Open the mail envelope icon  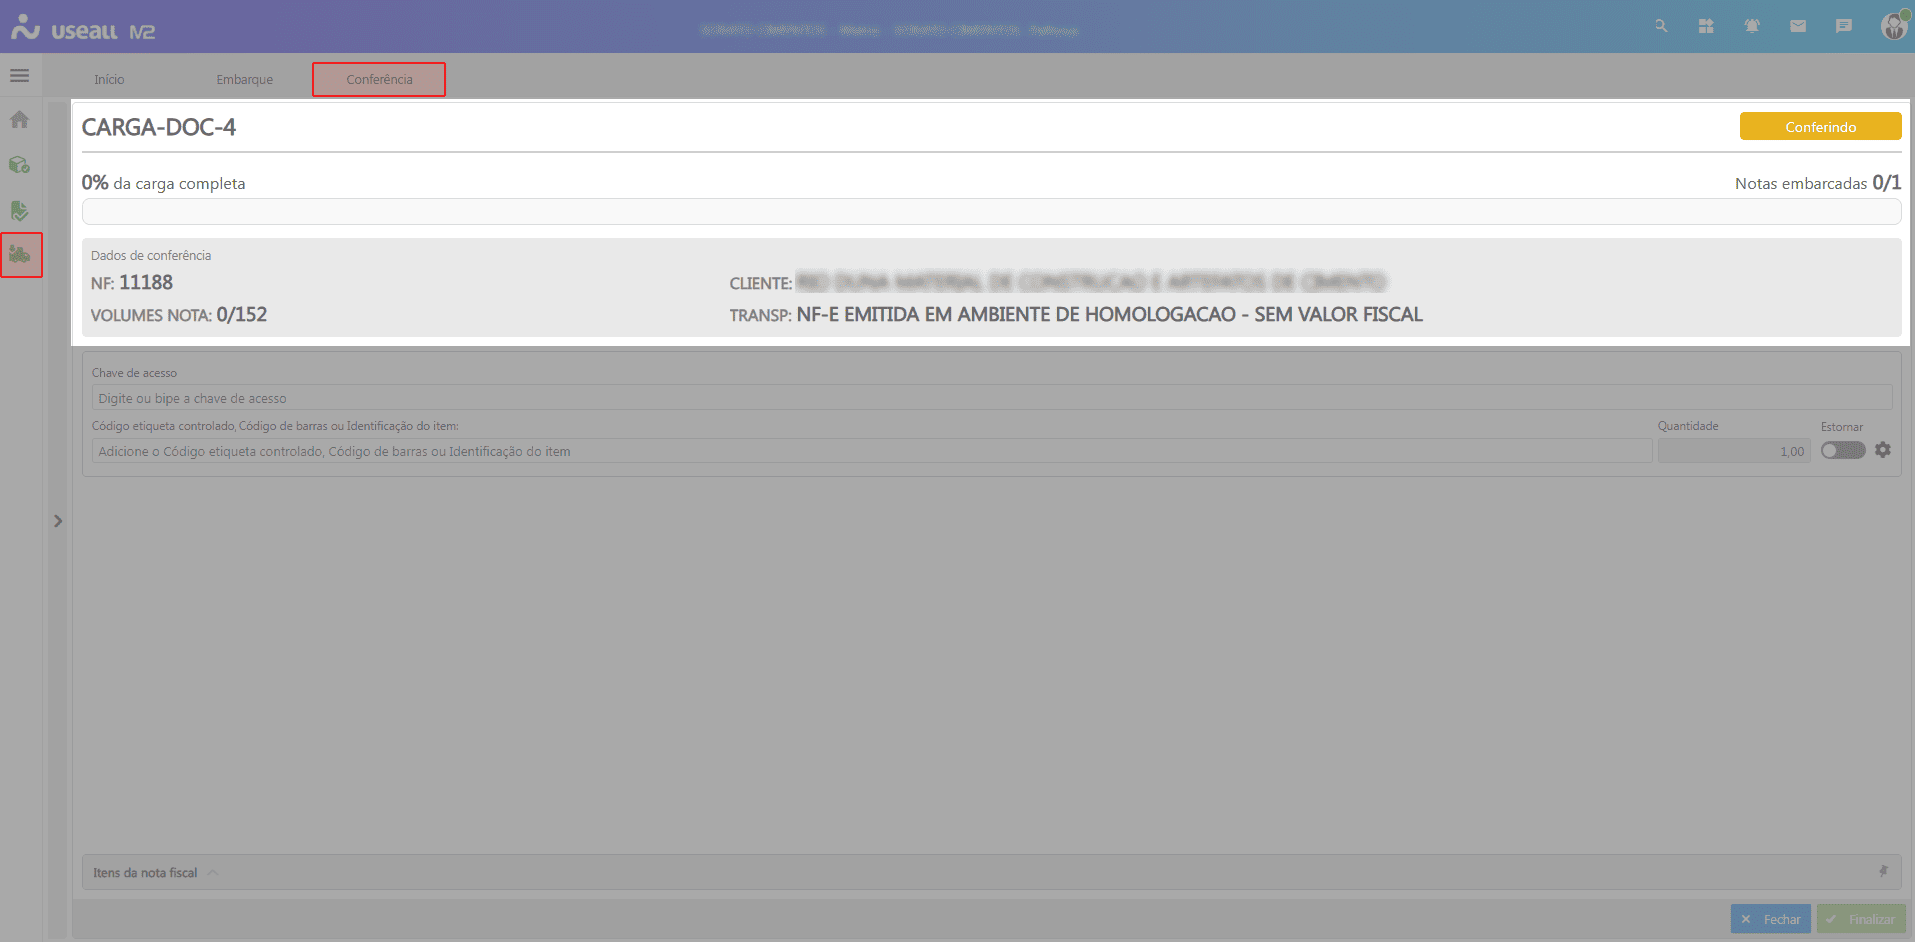click(x=1798, y=26)
